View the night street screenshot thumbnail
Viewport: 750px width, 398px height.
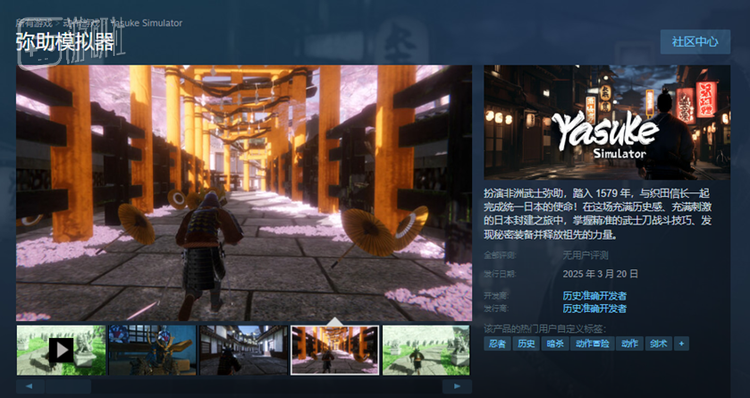coord(243,350)
